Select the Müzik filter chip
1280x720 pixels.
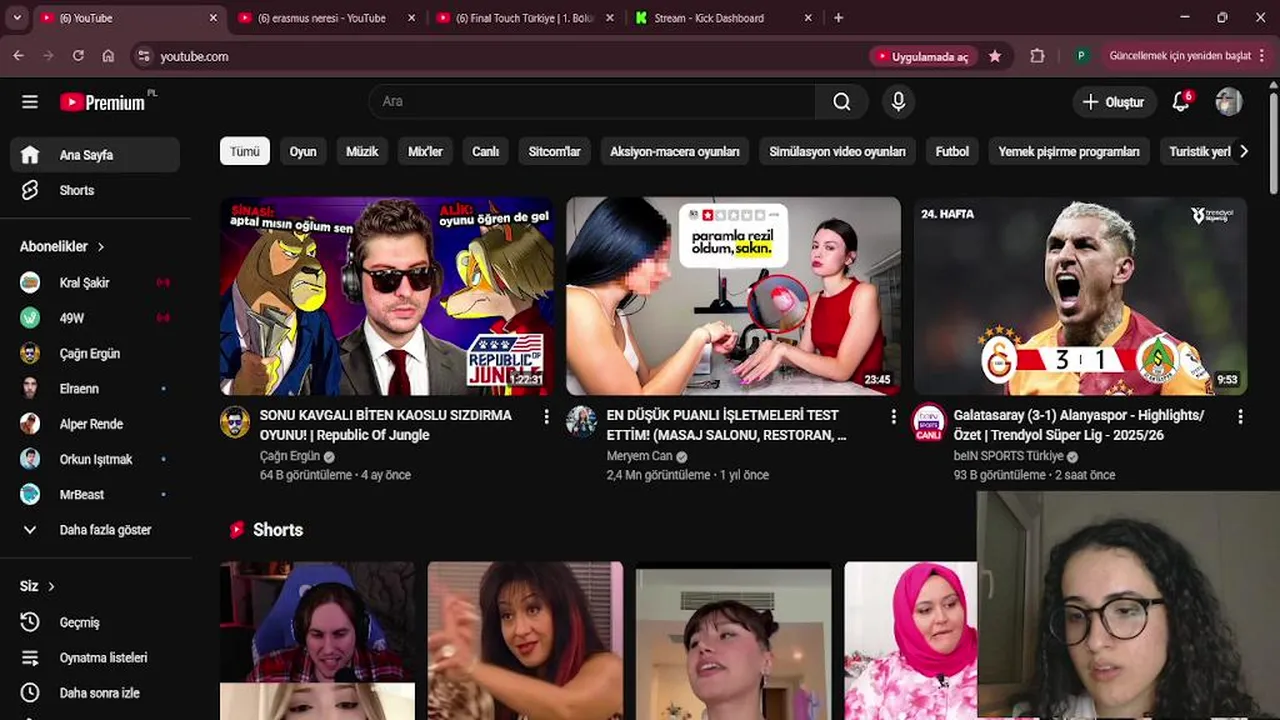[362, 151]
